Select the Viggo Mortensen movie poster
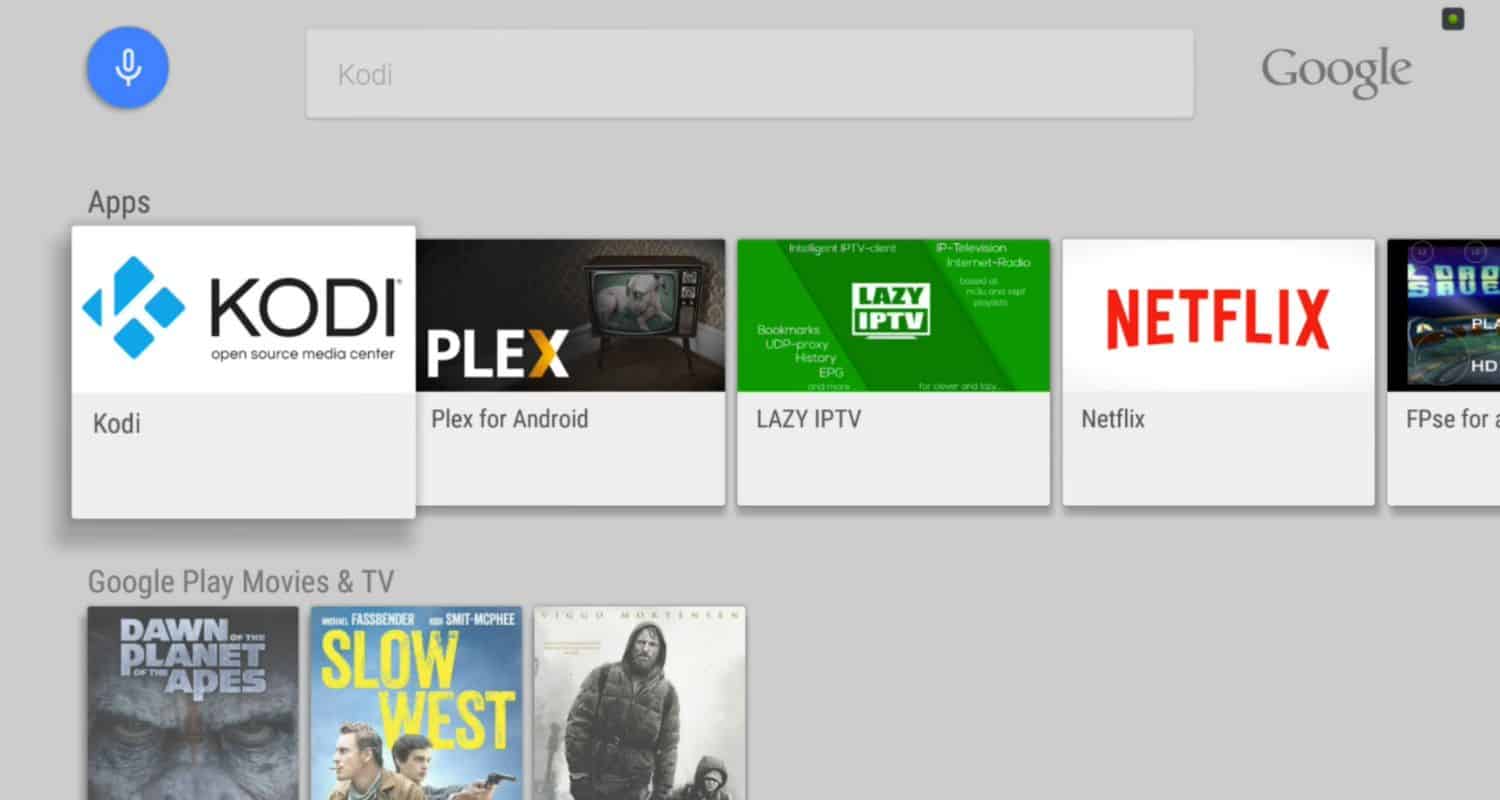The image size is (1500, 800). tap(640, 703)
